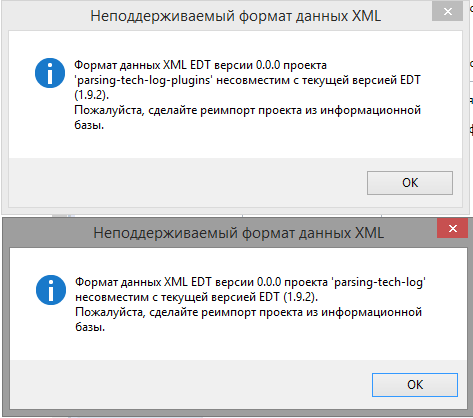Image resolution: width=473 pixels, height=418 pixels.
Task: Dismiss the lower dialog using the red X
Action: [452, 228]
